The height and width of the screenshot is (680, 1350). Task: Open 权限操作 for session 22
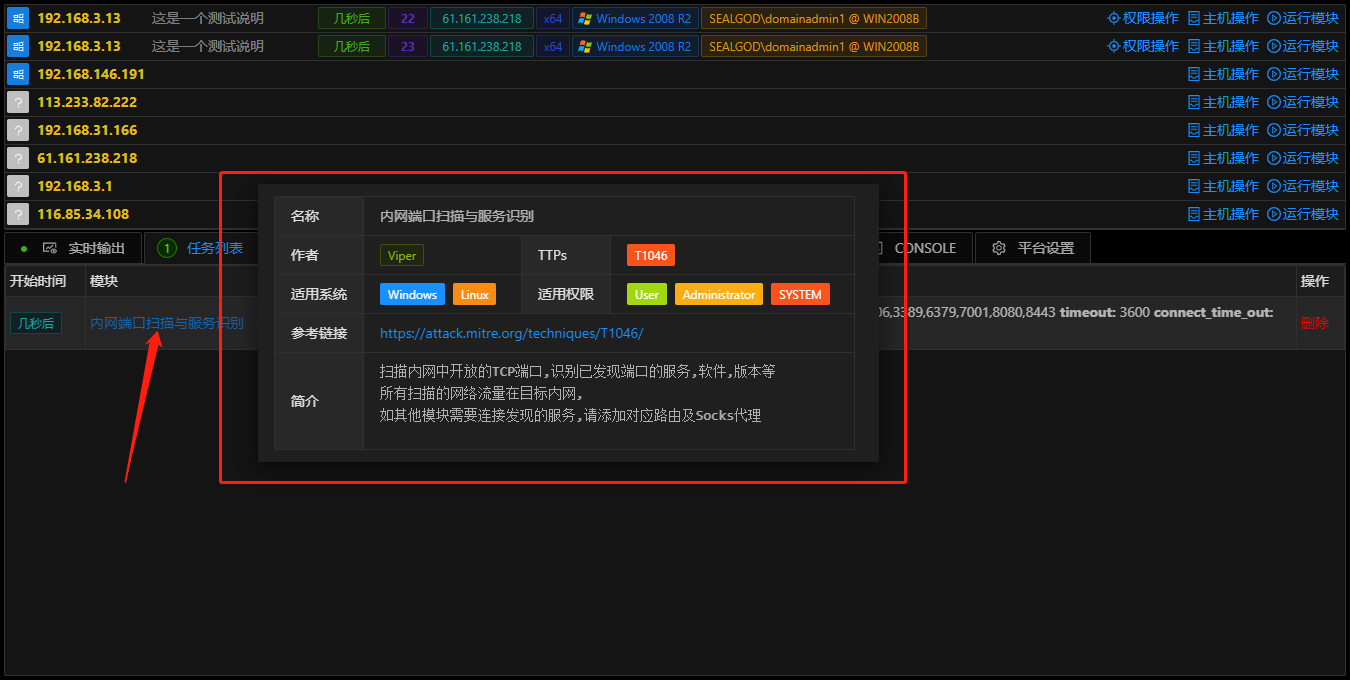(1143, 18)
